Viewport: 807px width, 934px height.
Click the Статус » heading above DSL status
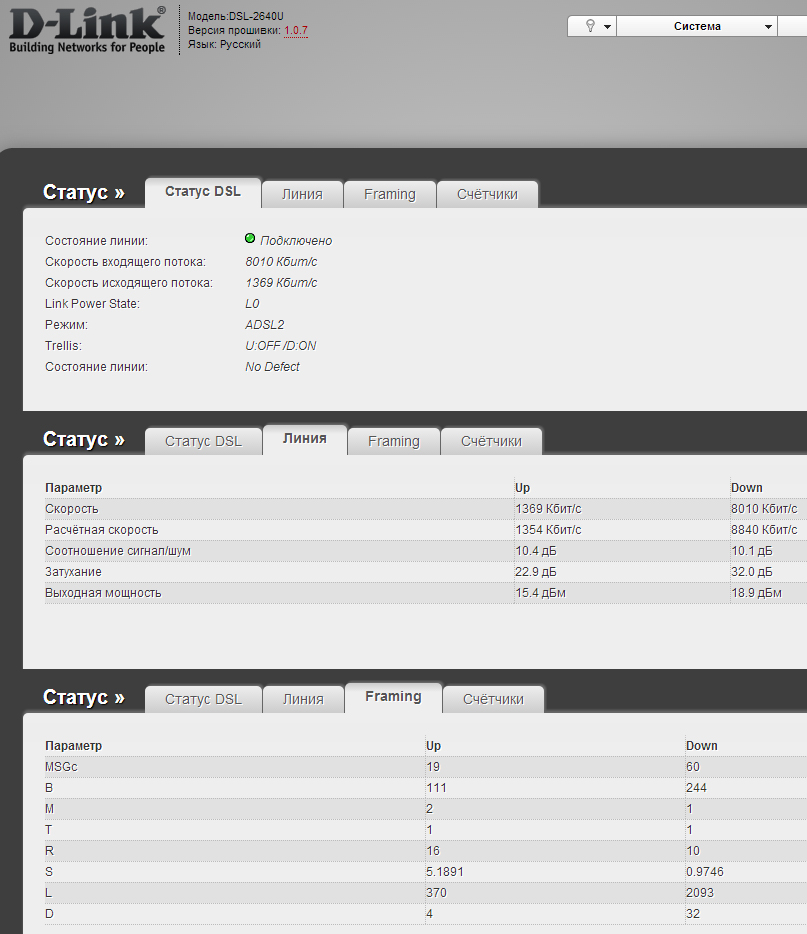pos(84,192)
